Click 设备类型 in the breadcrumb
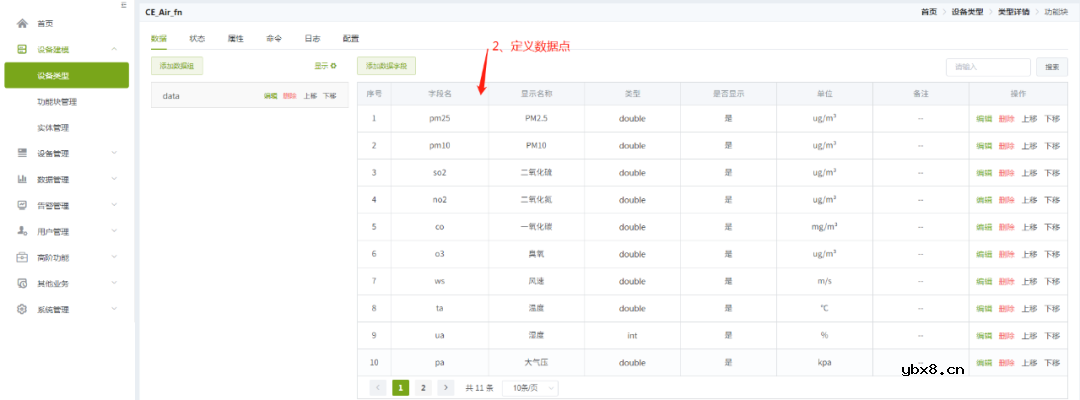This screenshot has width=1080, height=400. coord(967,12)
